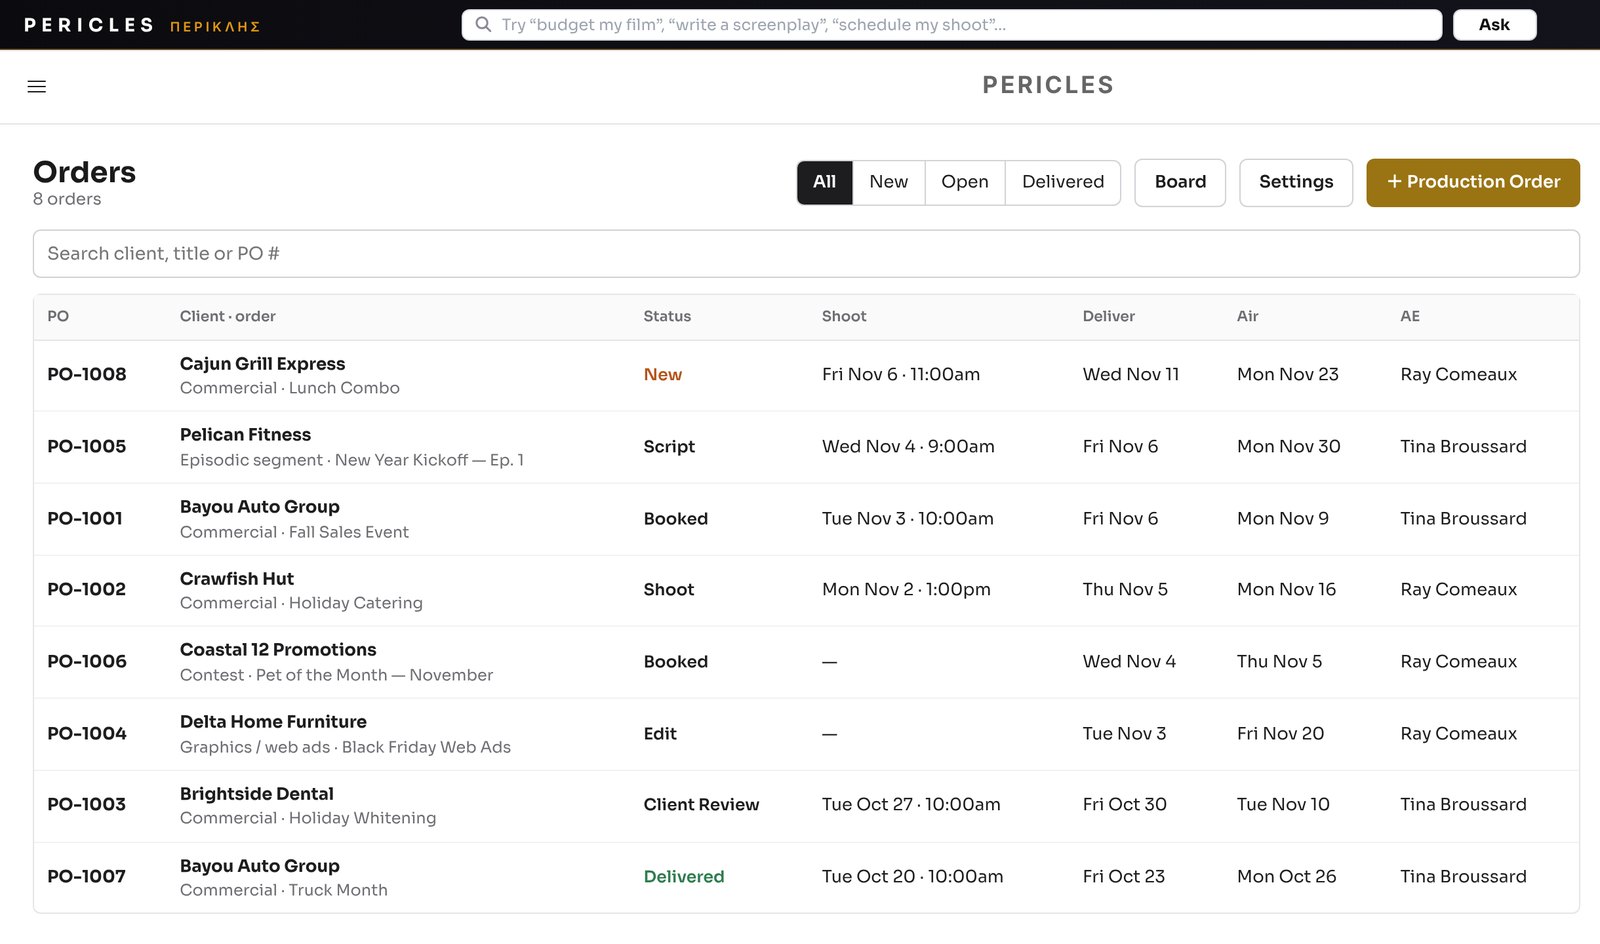Open the hamburger menu icon
The image size is (1600, 944).
[37, 87]
